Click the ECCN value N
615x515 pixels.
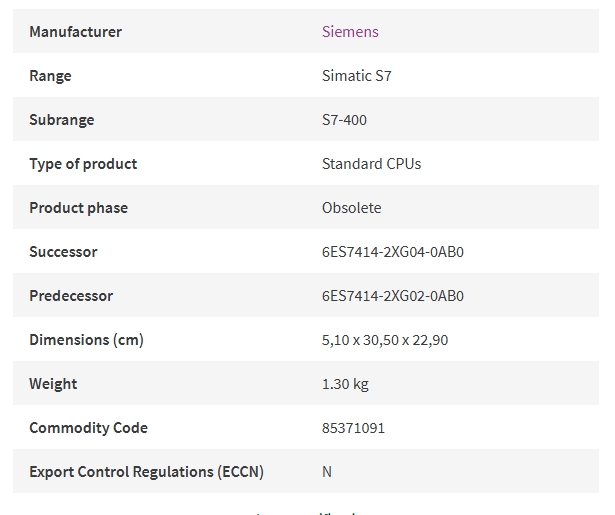click(x=327, y=471)
